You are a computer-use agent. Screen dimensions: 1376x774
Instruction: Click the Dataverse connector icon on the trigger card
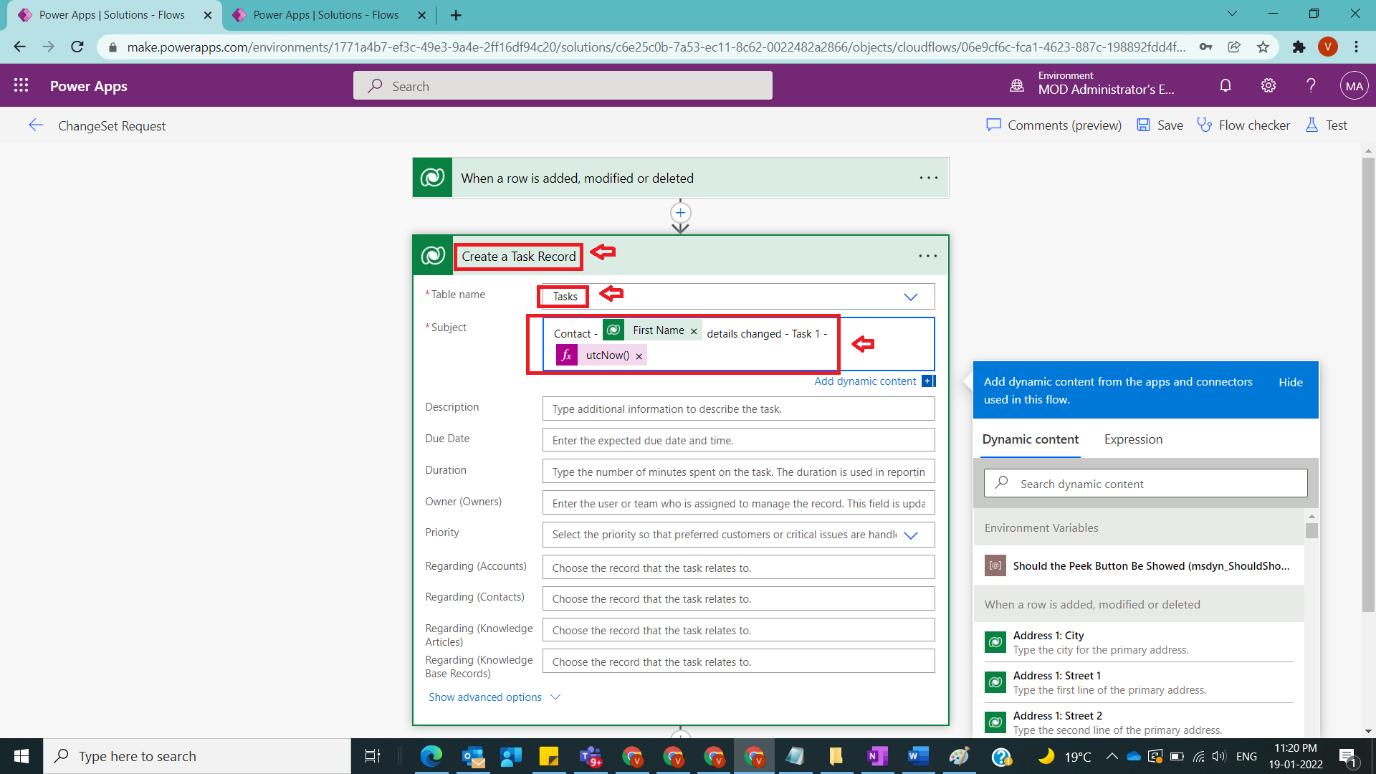431,177
